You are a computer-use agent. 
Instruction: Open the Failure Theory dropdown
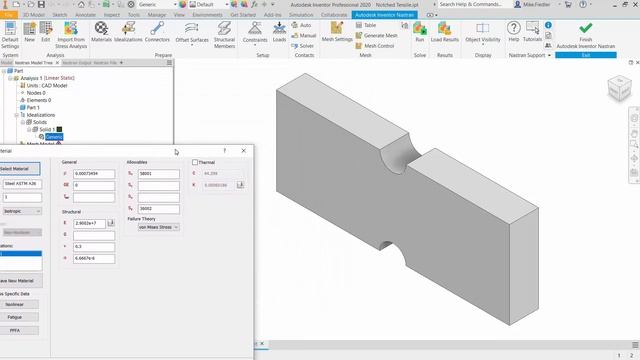pos(158,227)
